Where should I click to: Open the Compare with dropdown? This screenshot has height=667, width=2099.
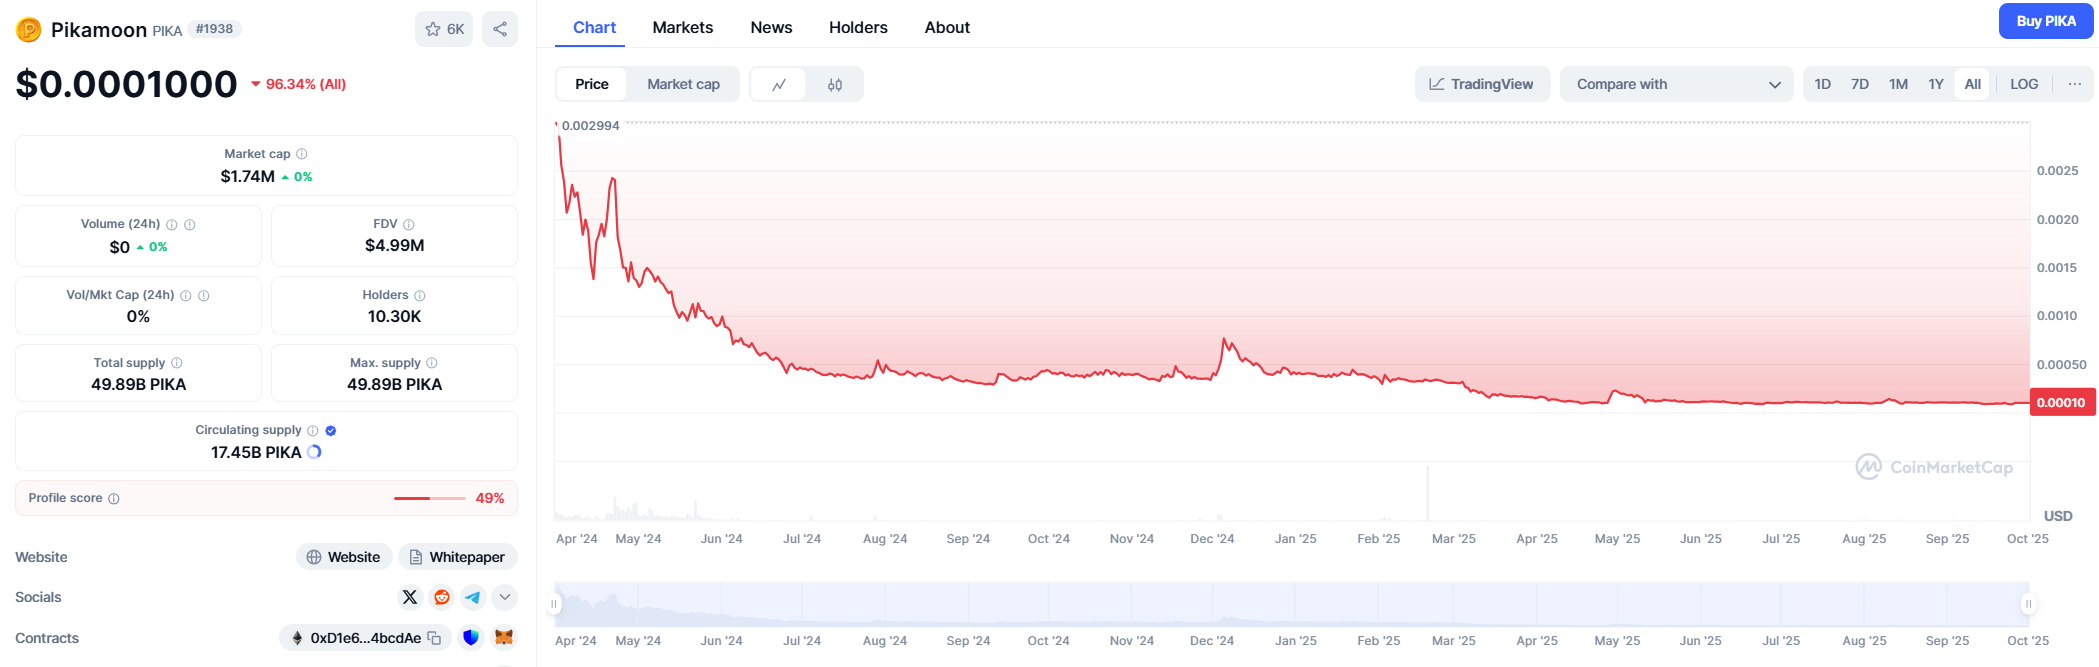click(x=1677, y=84)
